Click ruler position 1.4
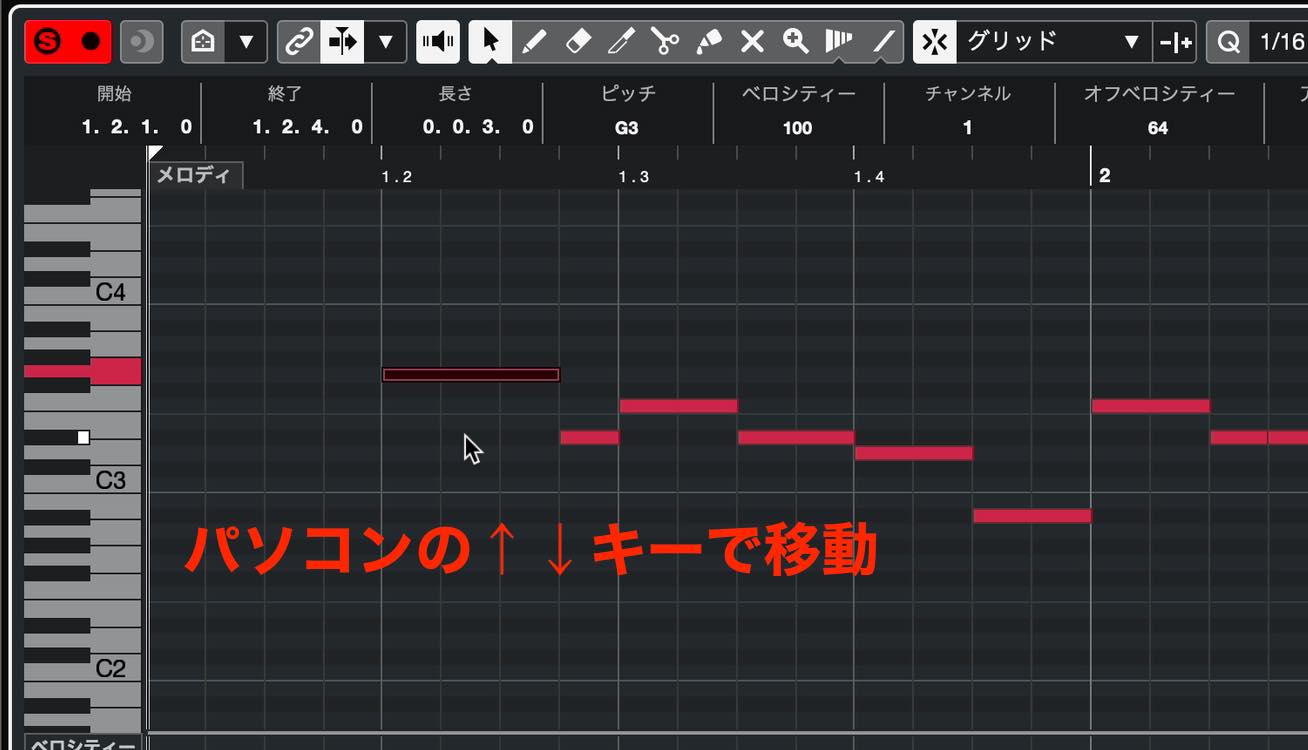The width and height of the screenshot is (1308, 750). [869, 177]
